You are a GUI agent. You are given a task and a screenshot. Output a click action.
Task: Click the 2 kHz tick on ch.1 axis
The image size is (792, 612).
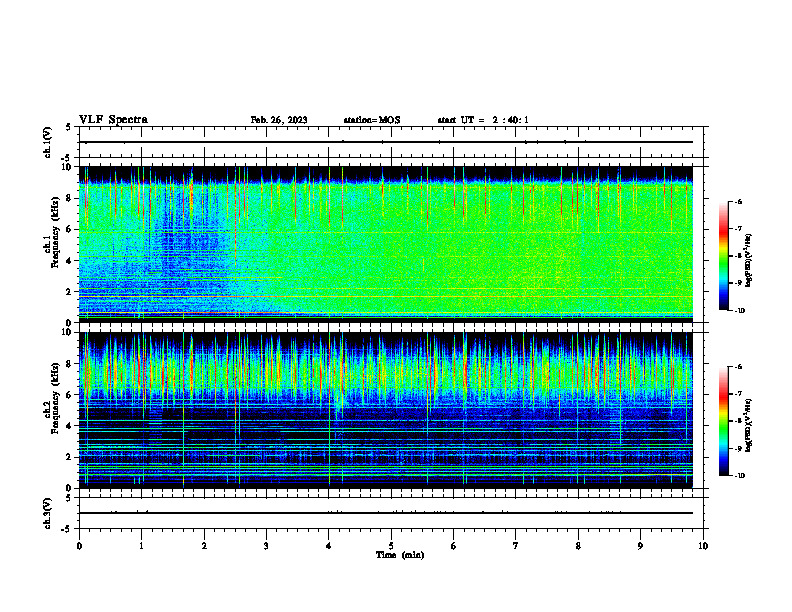[x=70, y=292]
